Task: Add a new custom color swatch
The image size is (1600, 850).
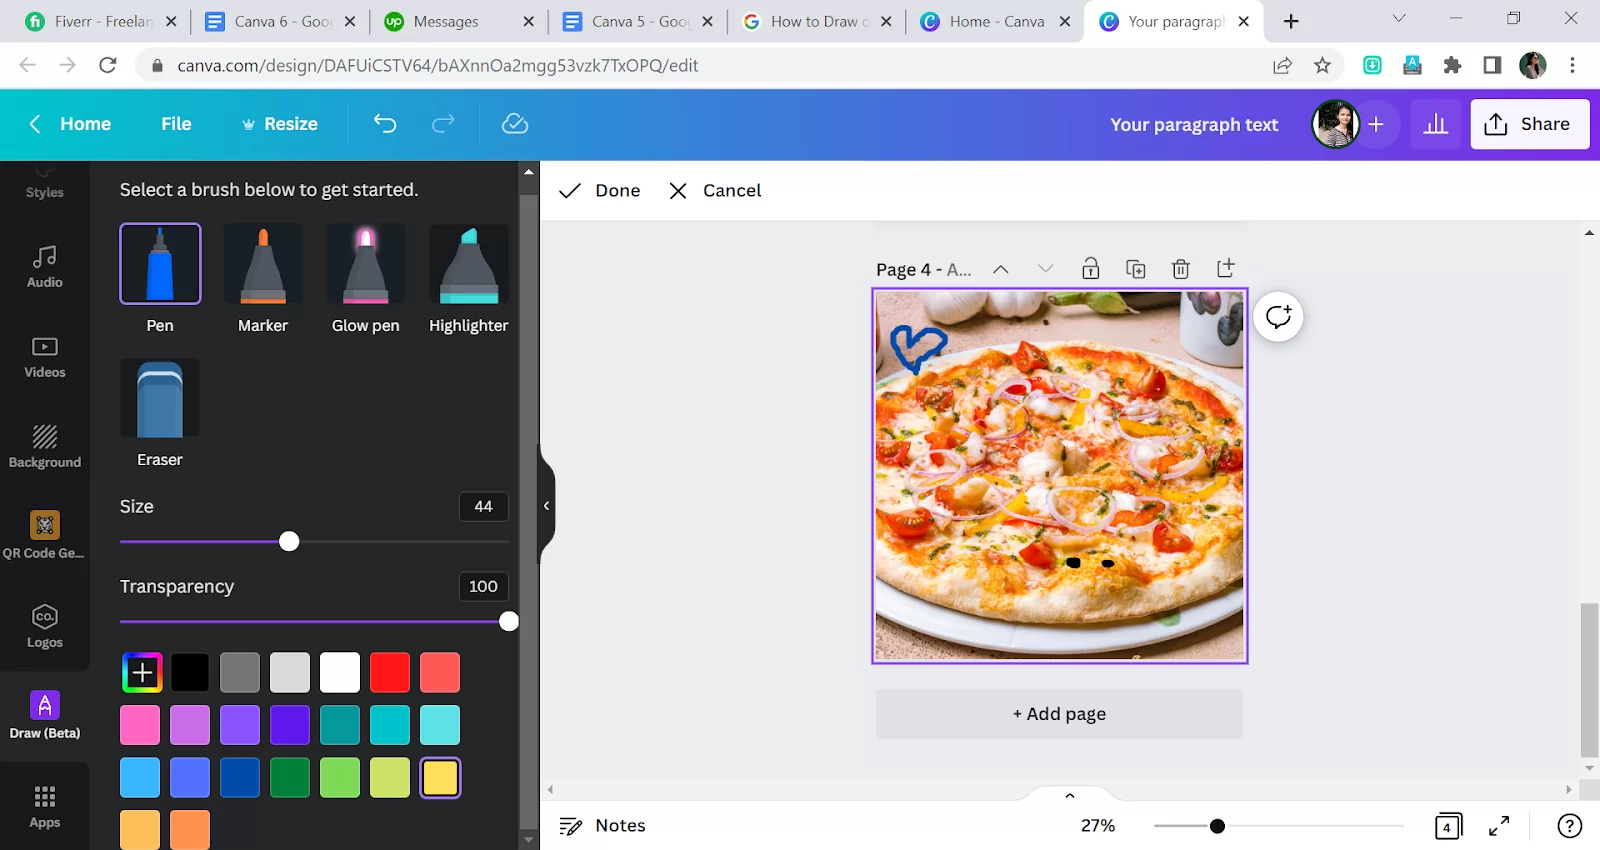Action: pyautogui.click(x=142, y=672)
